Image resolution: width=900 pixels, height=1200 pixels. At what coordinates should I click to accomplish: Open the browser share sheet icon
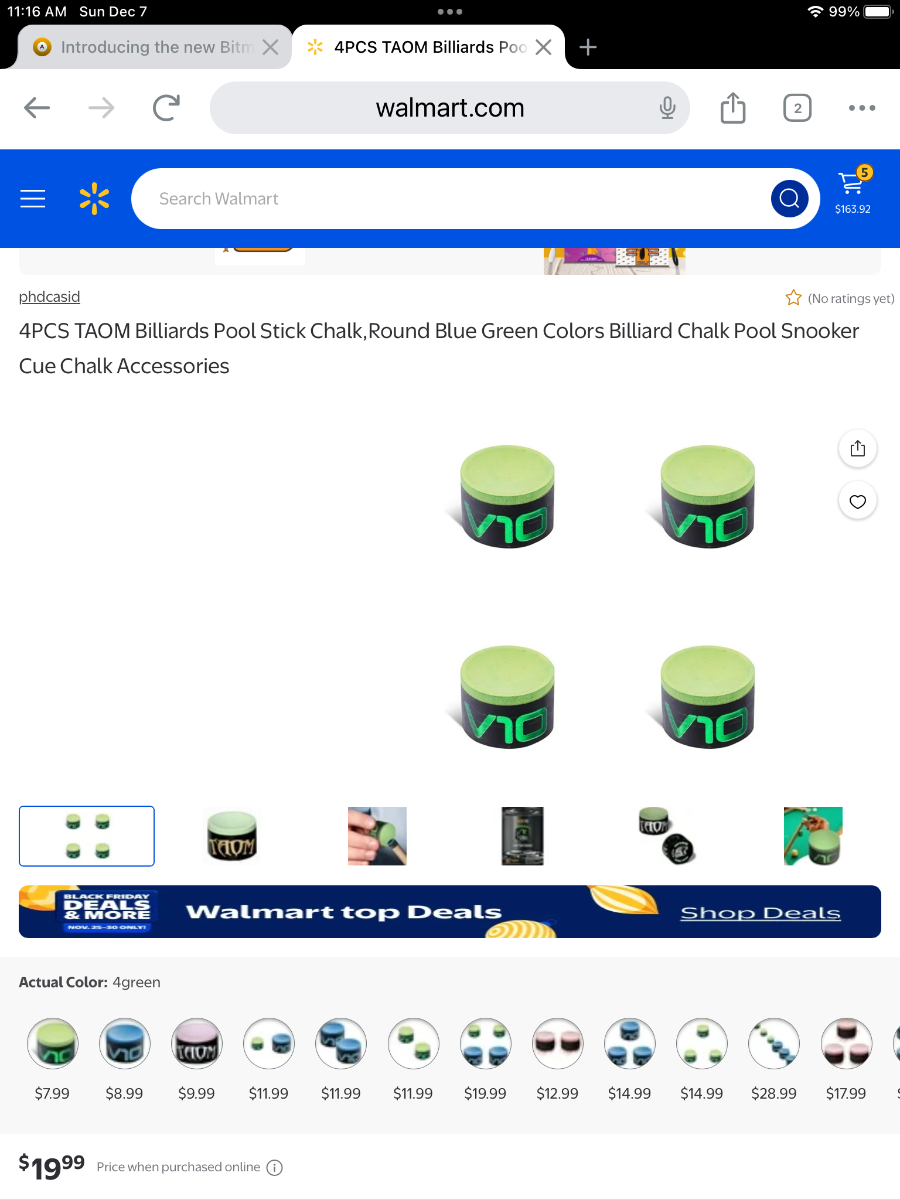point(733,108)
